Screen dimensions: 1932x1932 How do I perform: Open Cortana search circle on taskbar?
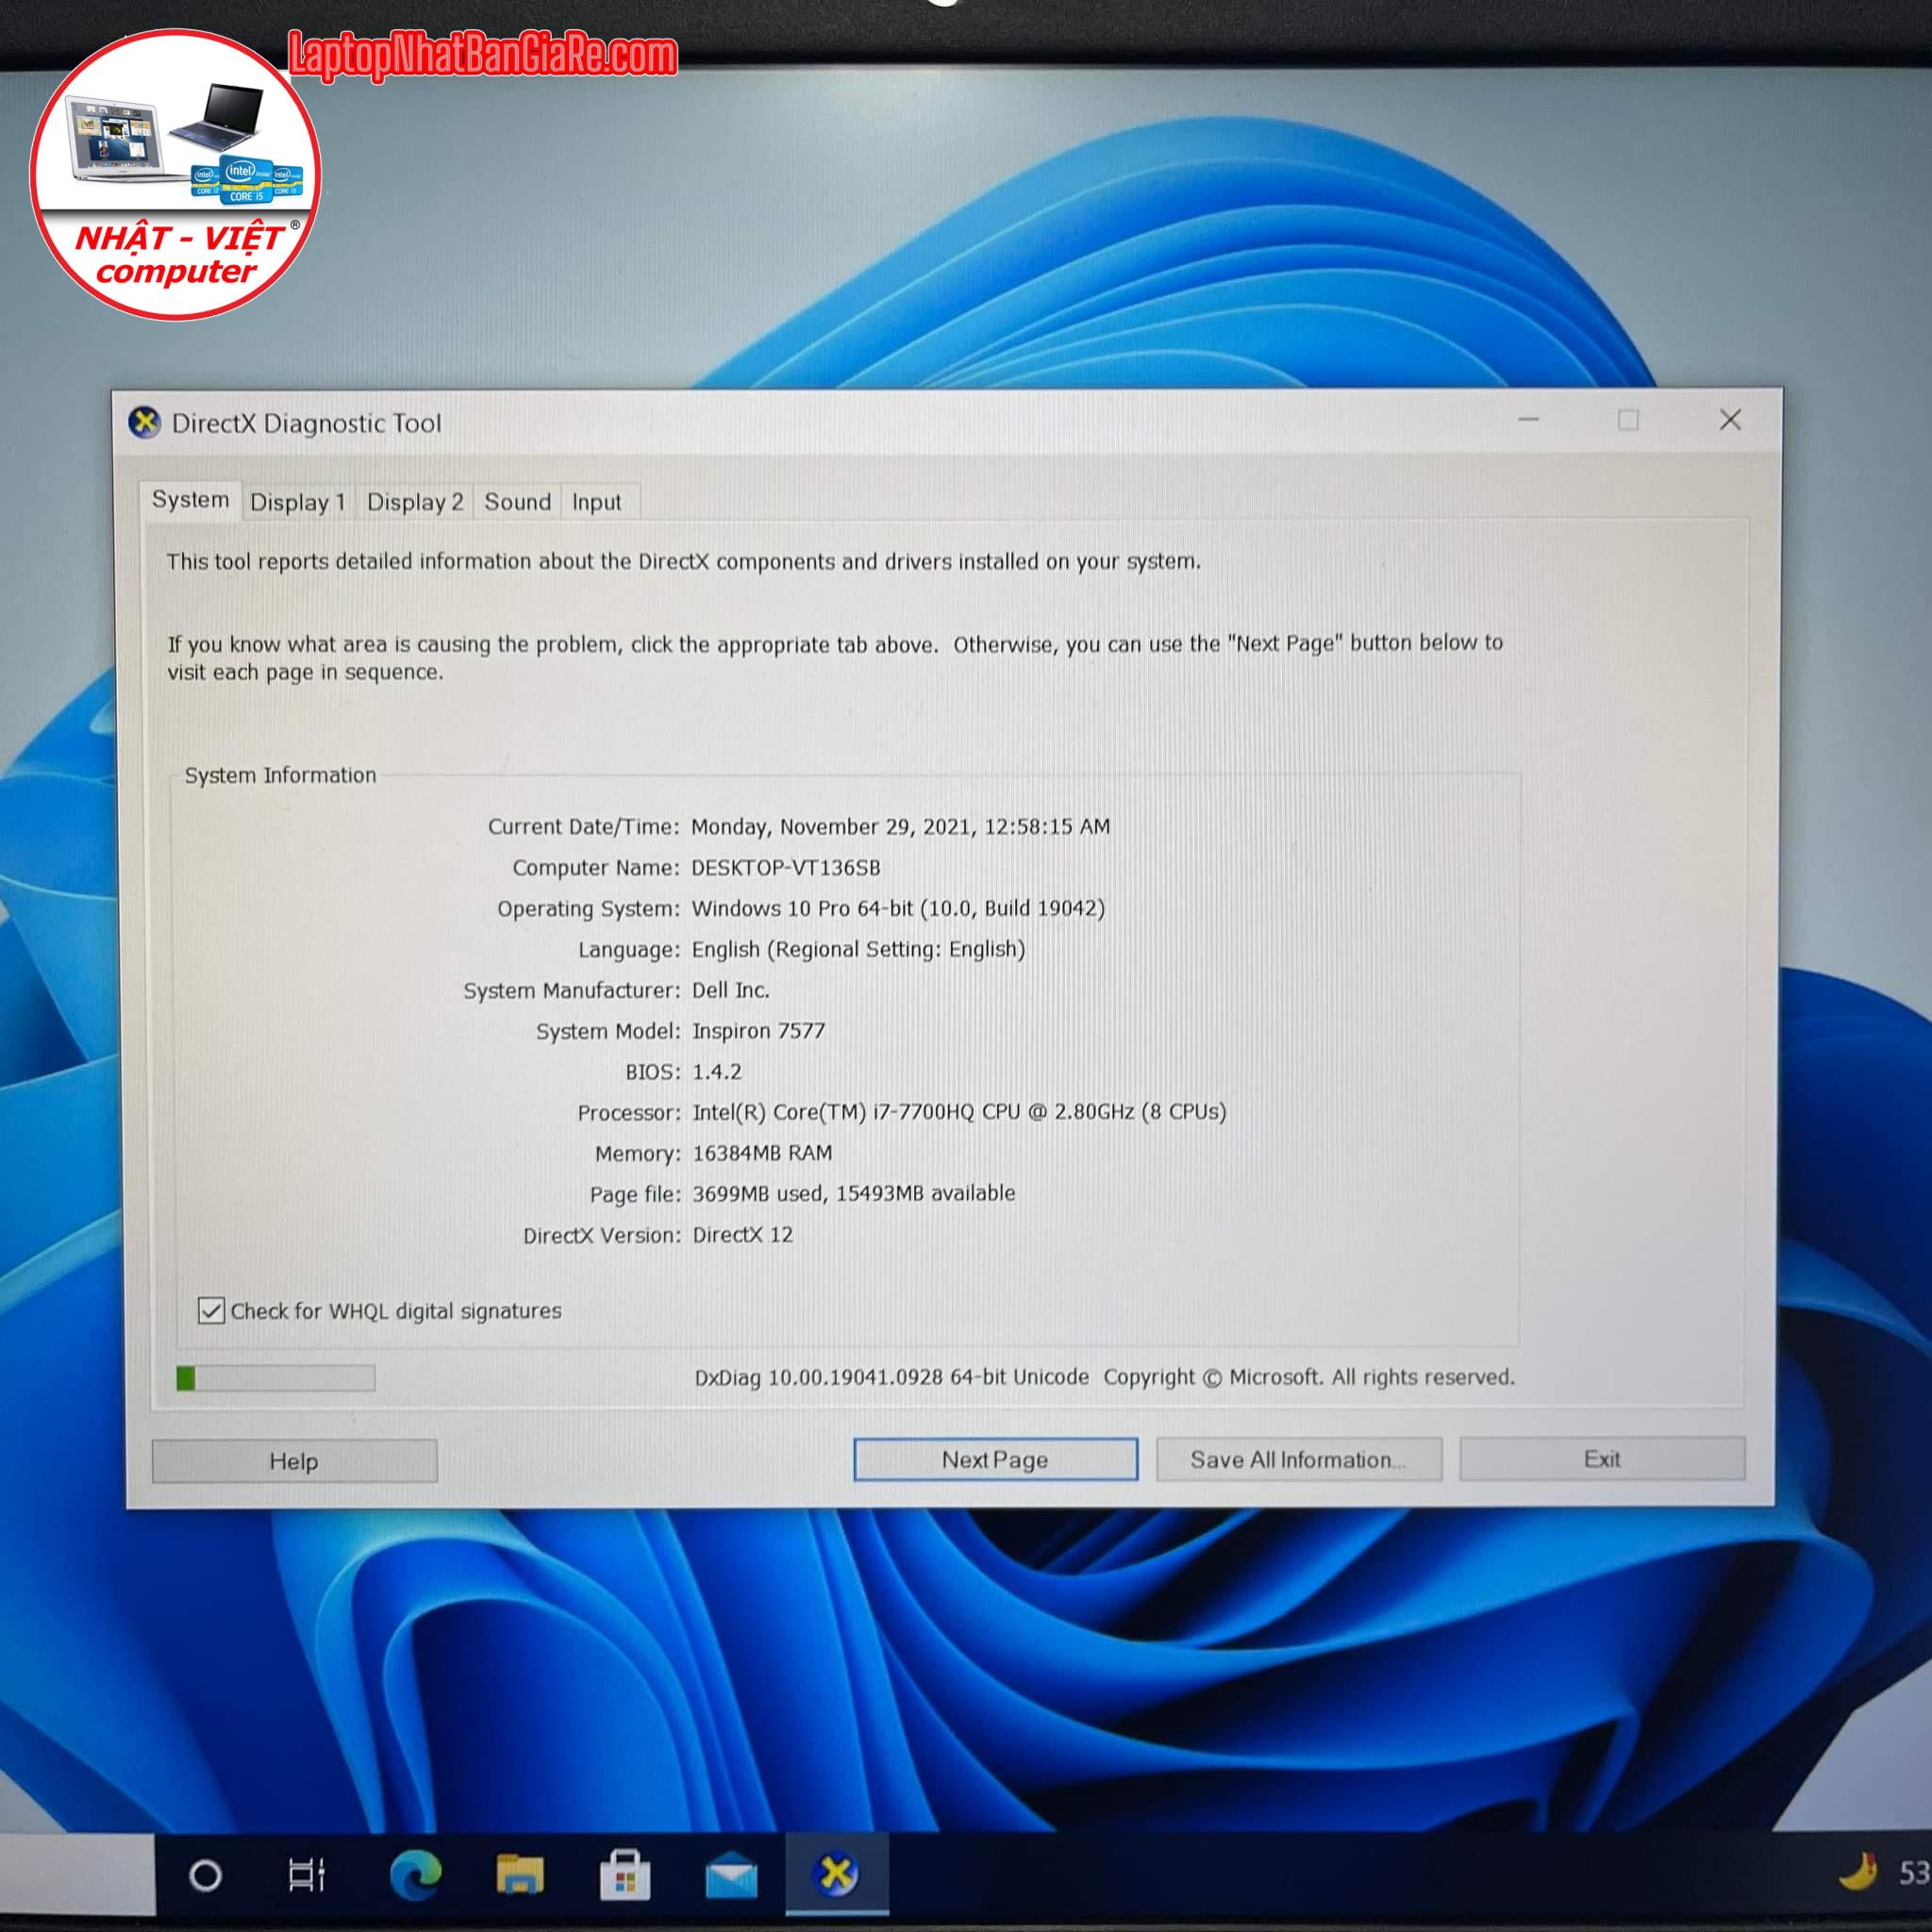click(205, 1875)
